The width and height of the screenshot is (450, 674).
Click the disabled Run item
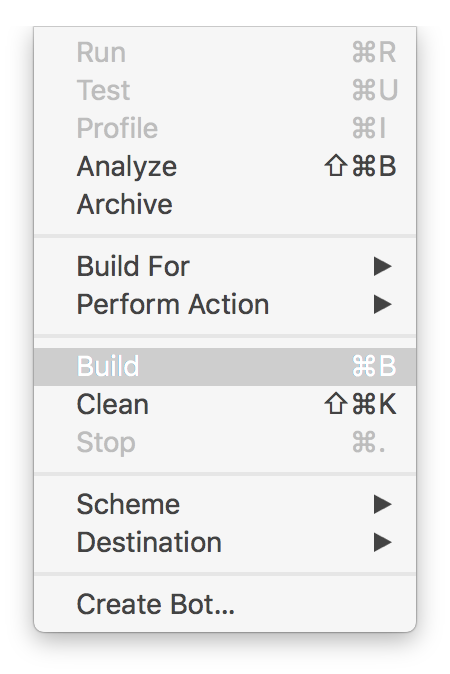(225, 52)
